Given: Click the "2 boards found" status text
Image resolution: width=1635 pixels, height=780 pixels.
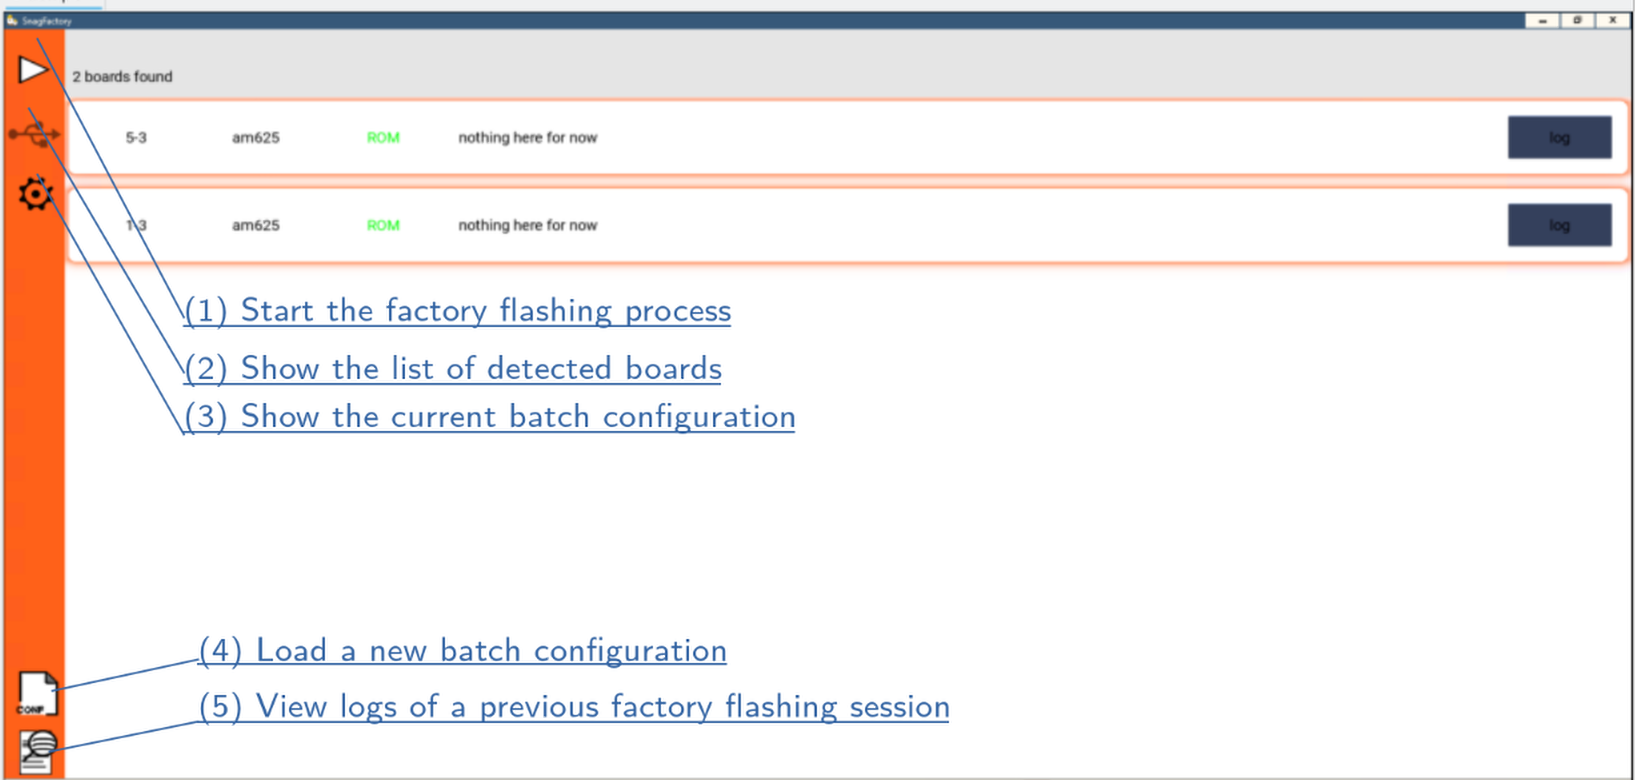Looking at the screenshot, I should (x=122, y=77).
